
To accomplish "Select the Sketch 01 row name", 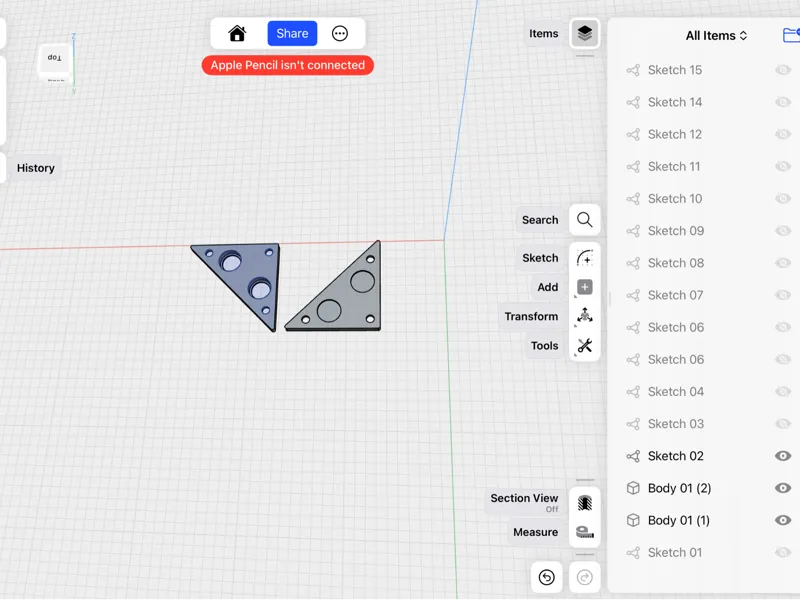I will pos(674,553).
